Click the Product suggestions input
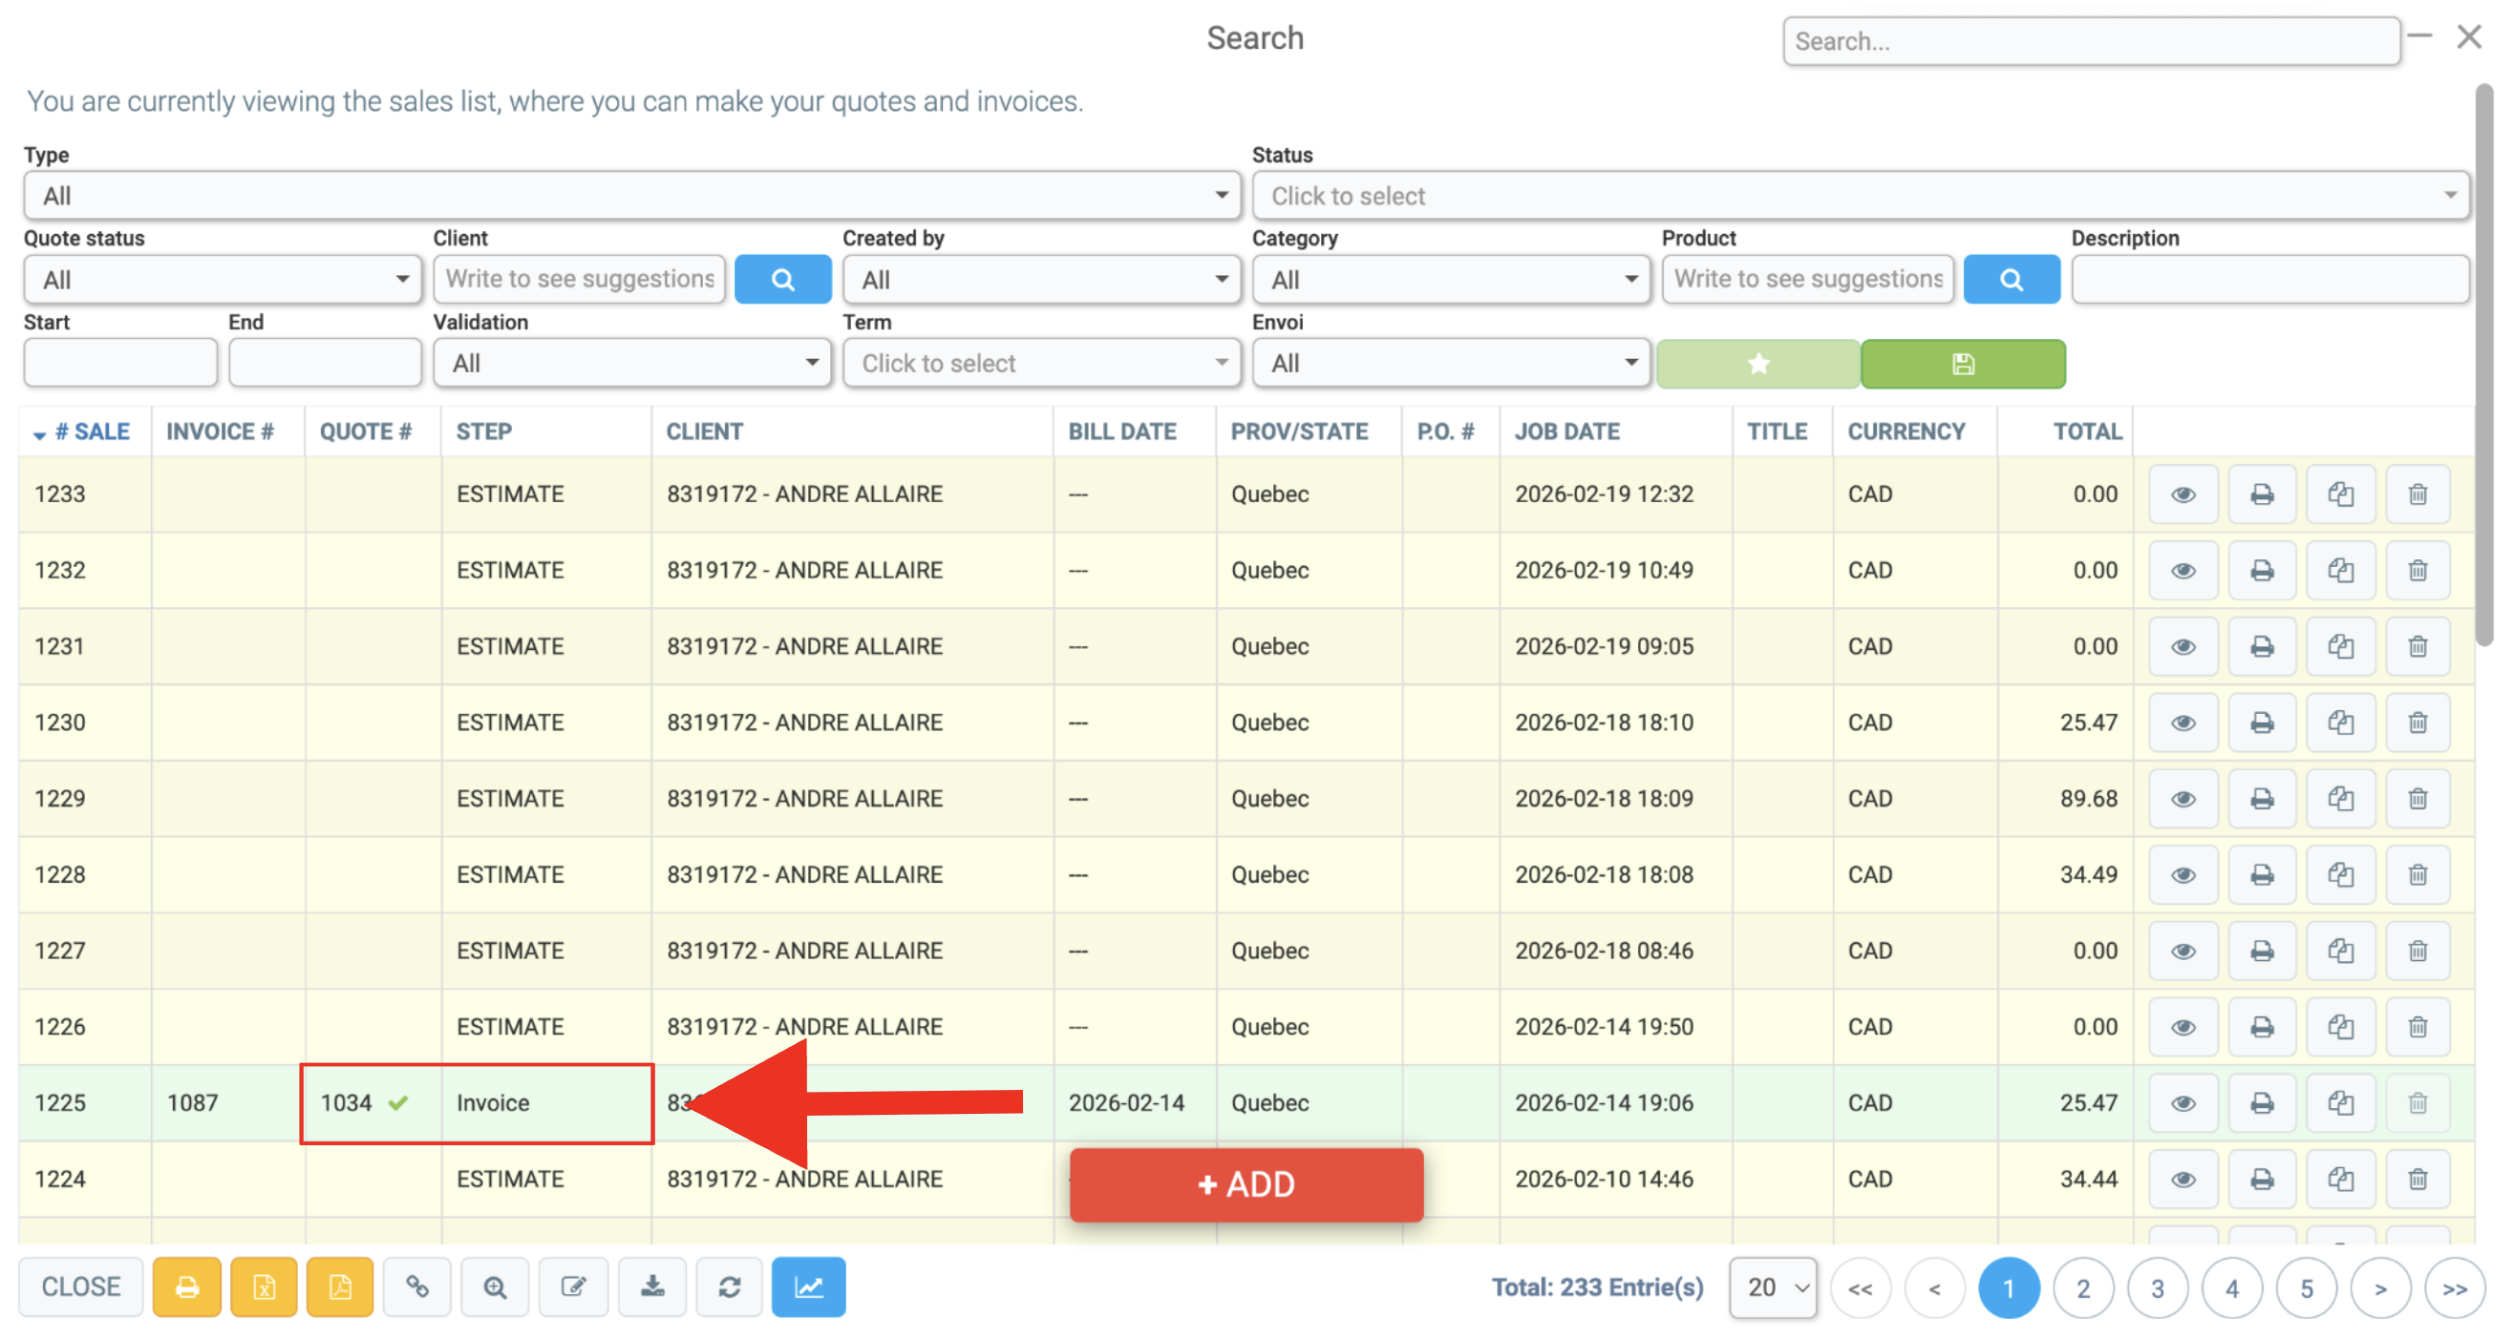This screenshot has width=2496, height=1336. coord(1808,279)
